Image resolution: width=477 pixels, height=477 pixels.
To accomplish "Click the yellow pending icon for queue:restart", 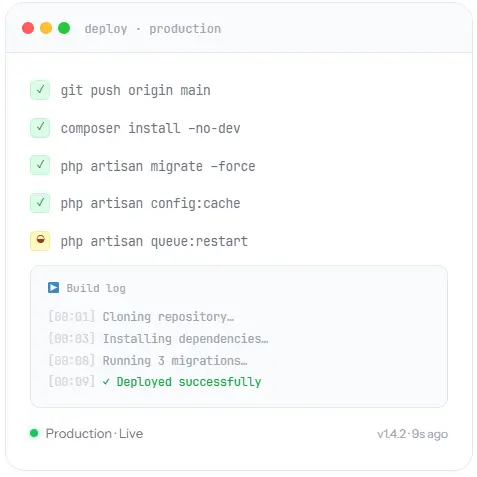I will tap(40, 241).
